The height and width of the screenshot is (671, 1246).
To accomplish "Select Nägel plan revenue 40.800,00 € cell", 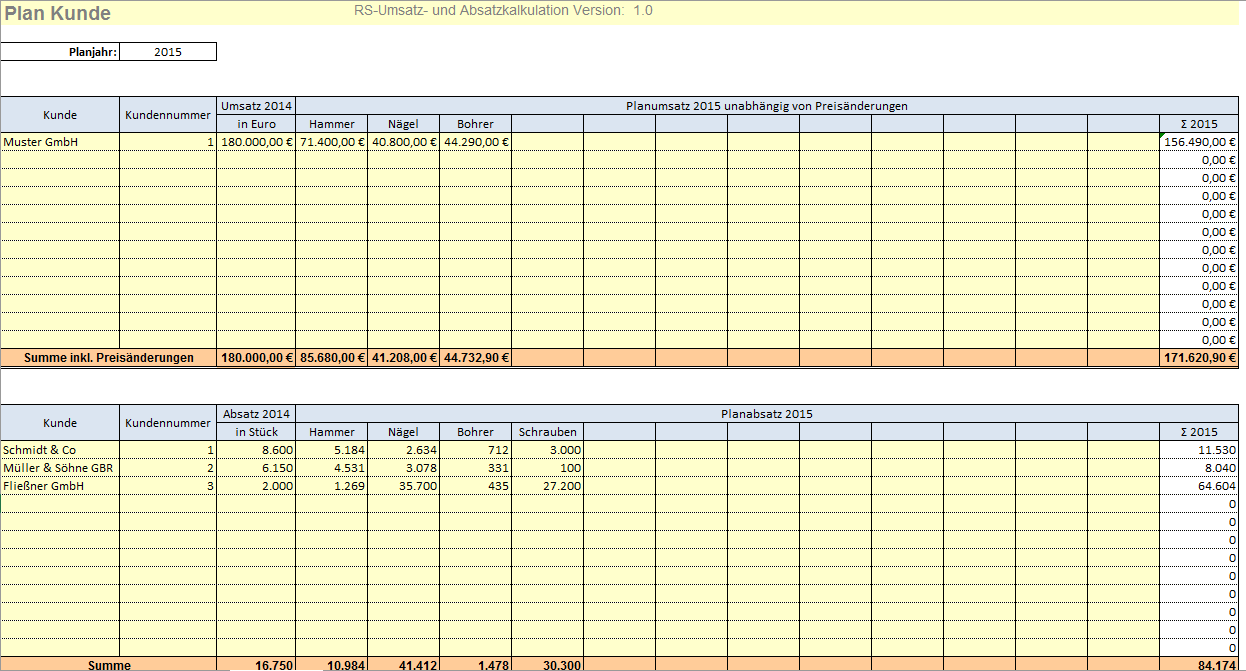I will (403, 142).
